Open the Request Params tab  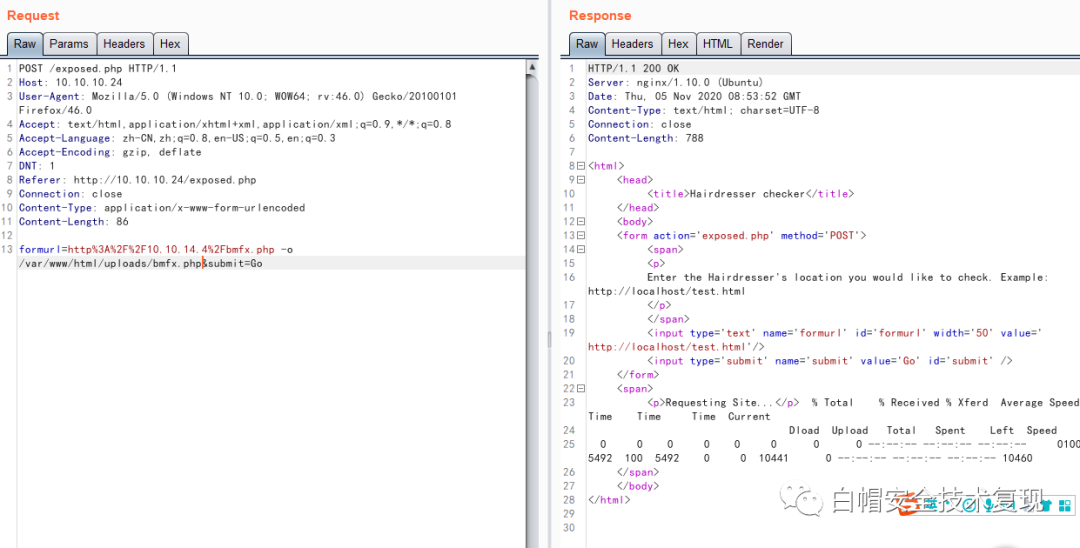coord(69,43)
